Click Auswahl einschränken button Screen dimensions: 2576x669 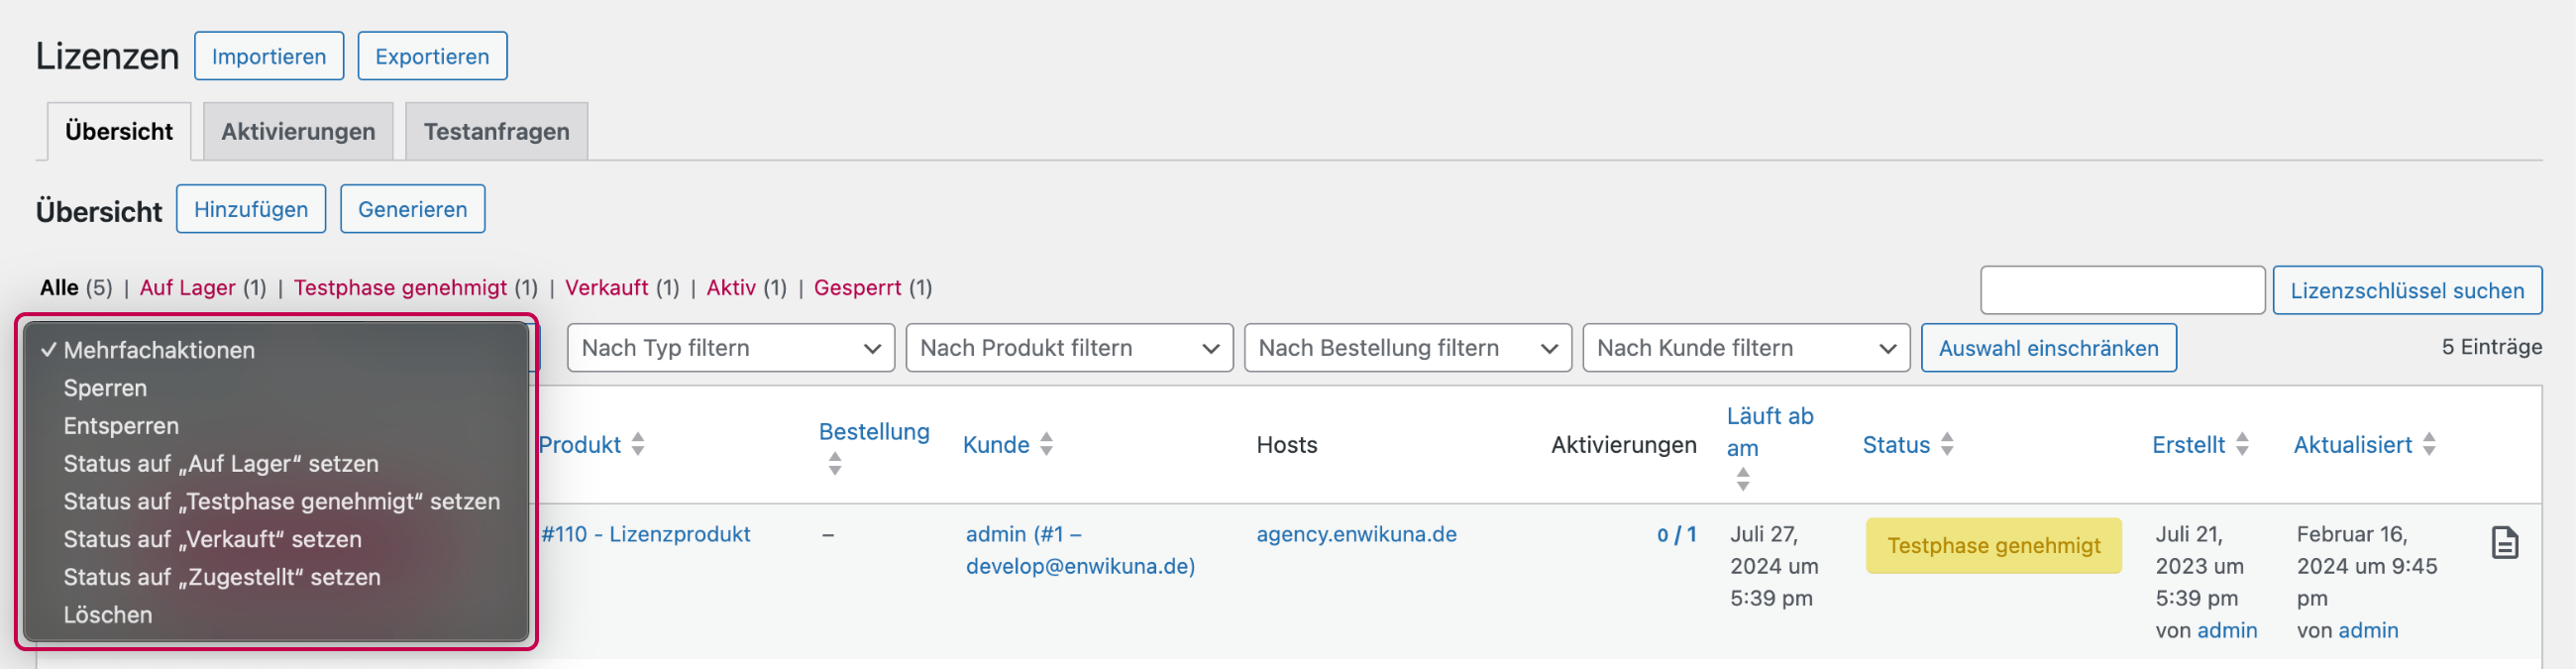2048,348
